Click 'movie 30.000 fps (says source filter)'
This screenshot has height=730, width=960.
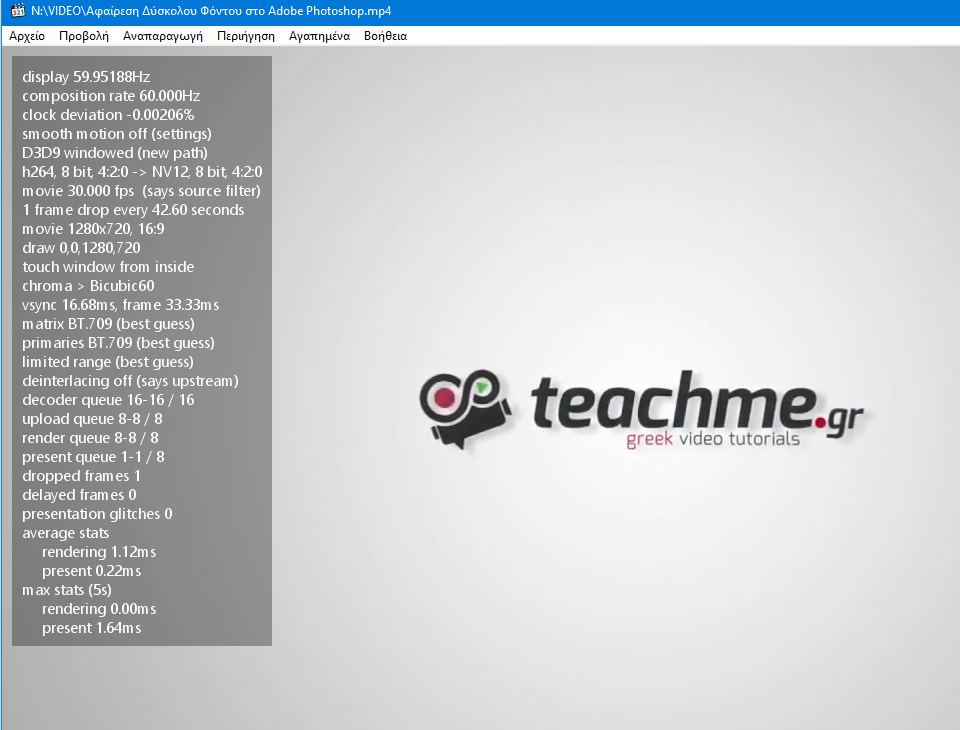141,191
